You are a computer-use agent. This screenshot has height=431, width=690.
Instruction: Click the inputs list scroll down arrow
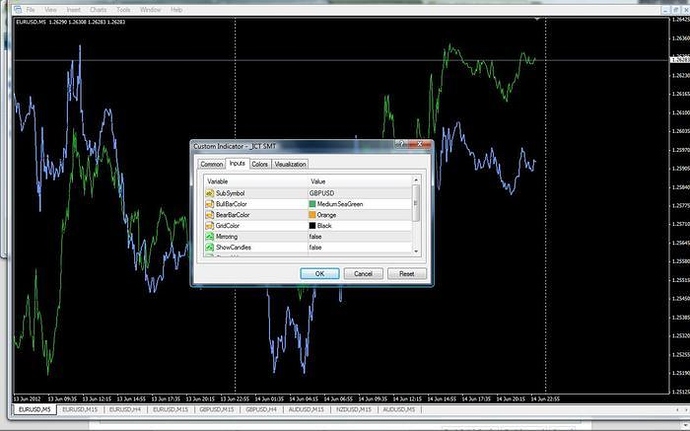pos(416,251)
